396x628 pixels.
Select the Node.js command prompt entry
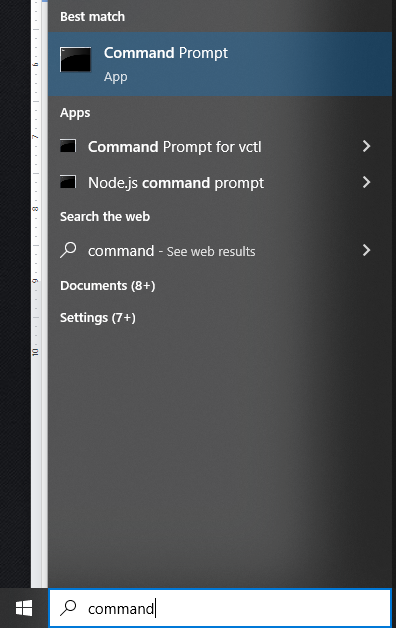(x=220, y=182)
